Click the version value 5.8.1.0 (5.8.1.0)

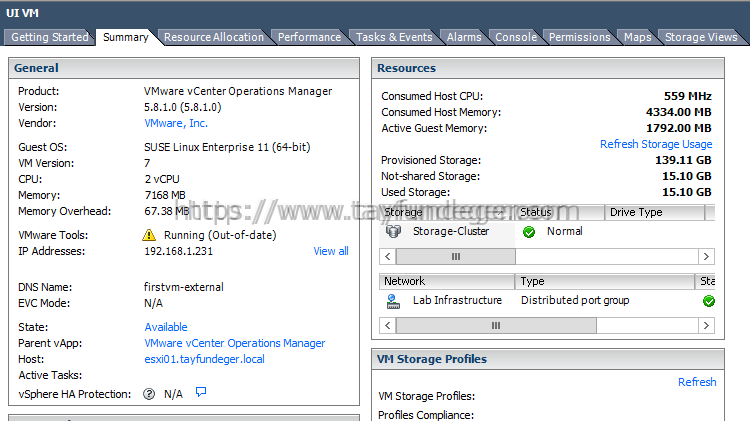point(183,107)
